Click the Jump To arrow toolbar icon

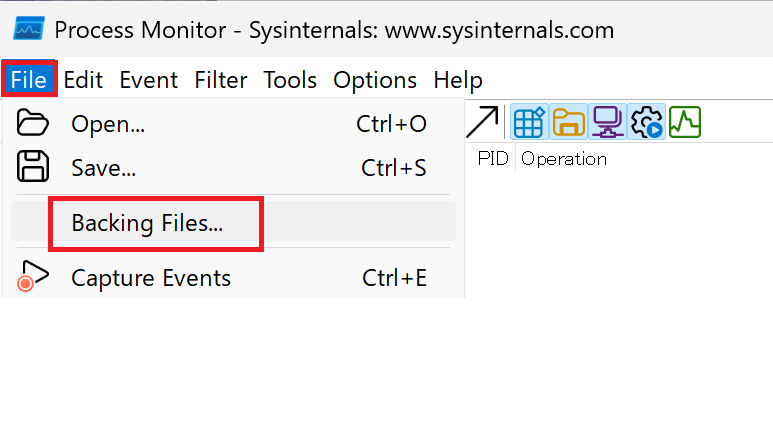tap(482, 122)
